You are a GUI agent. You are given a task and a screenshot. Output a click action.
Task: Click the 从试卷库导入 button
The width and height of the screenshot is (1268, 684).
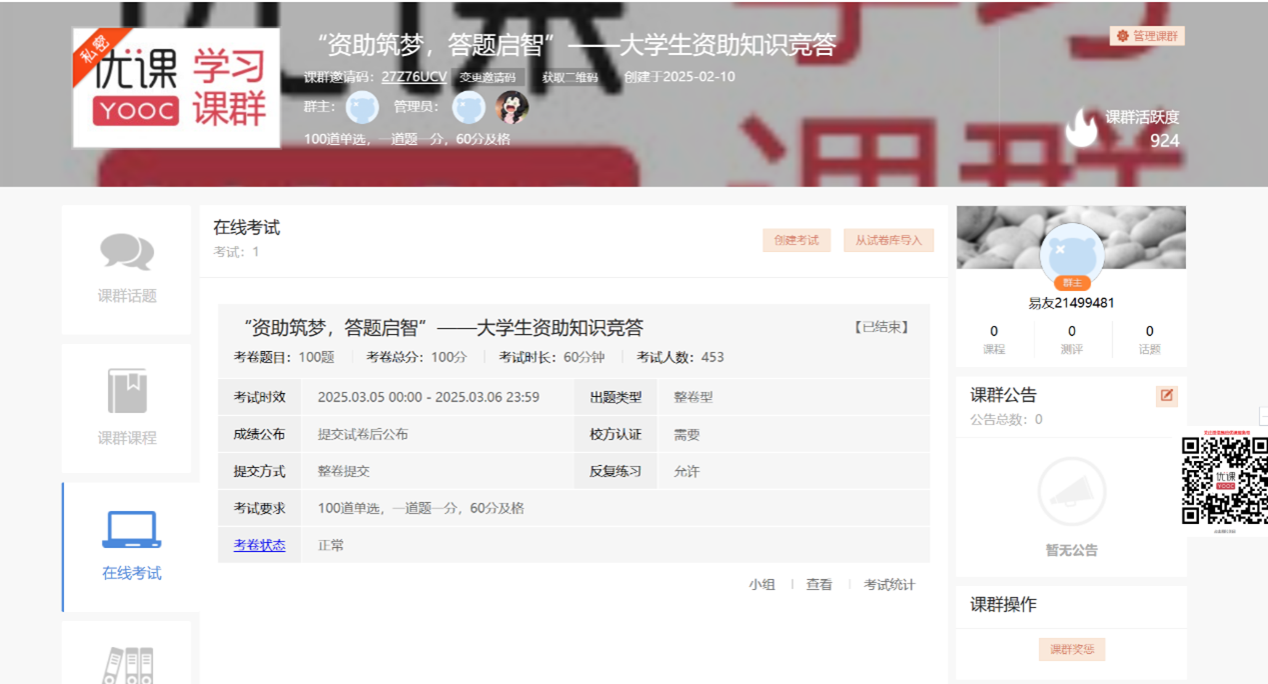[x=888, y=240]
